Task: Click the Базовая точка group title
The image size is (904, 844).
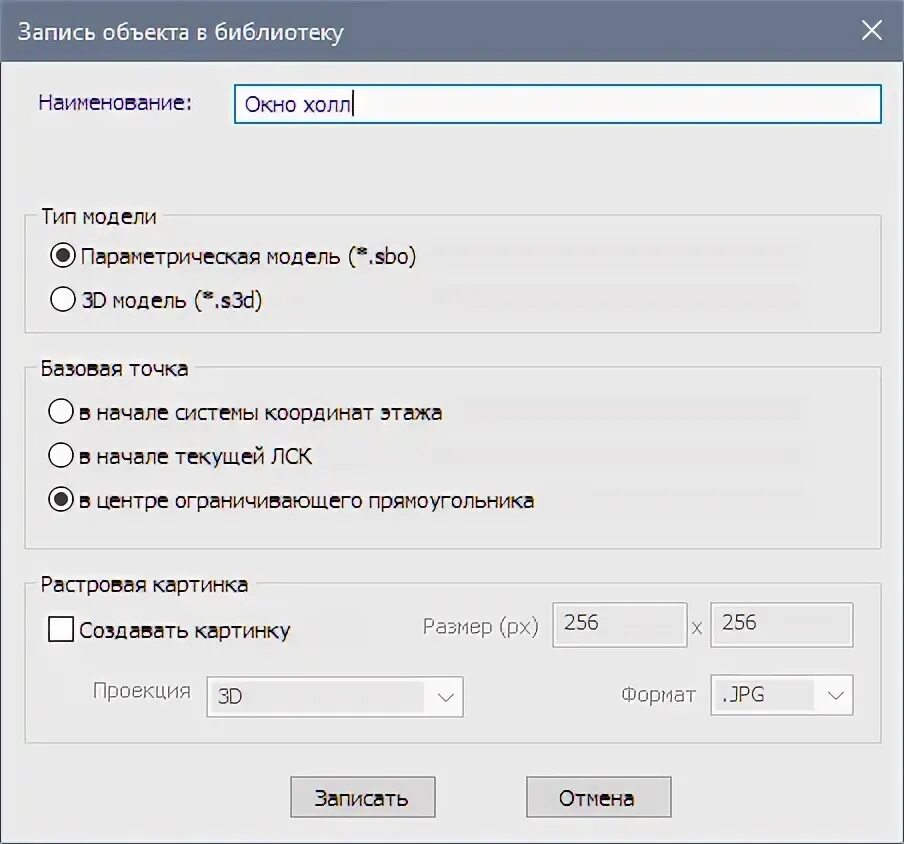Action: coord(114,368)
